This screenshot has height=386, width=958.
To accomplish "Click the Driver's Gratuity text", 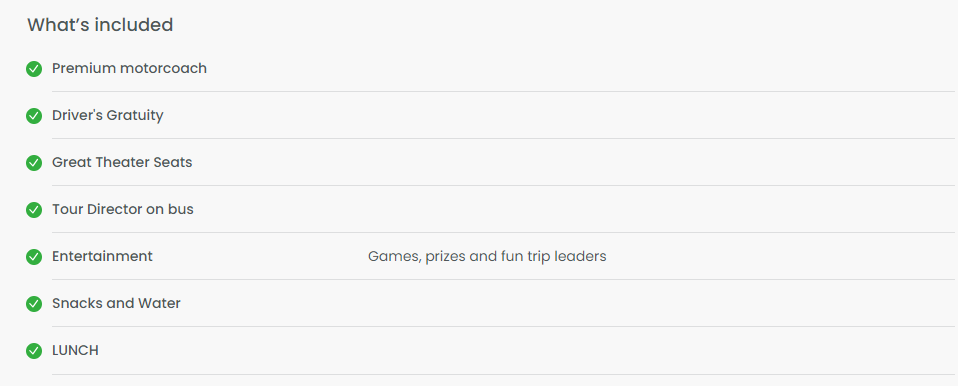I will click(108, 115).
